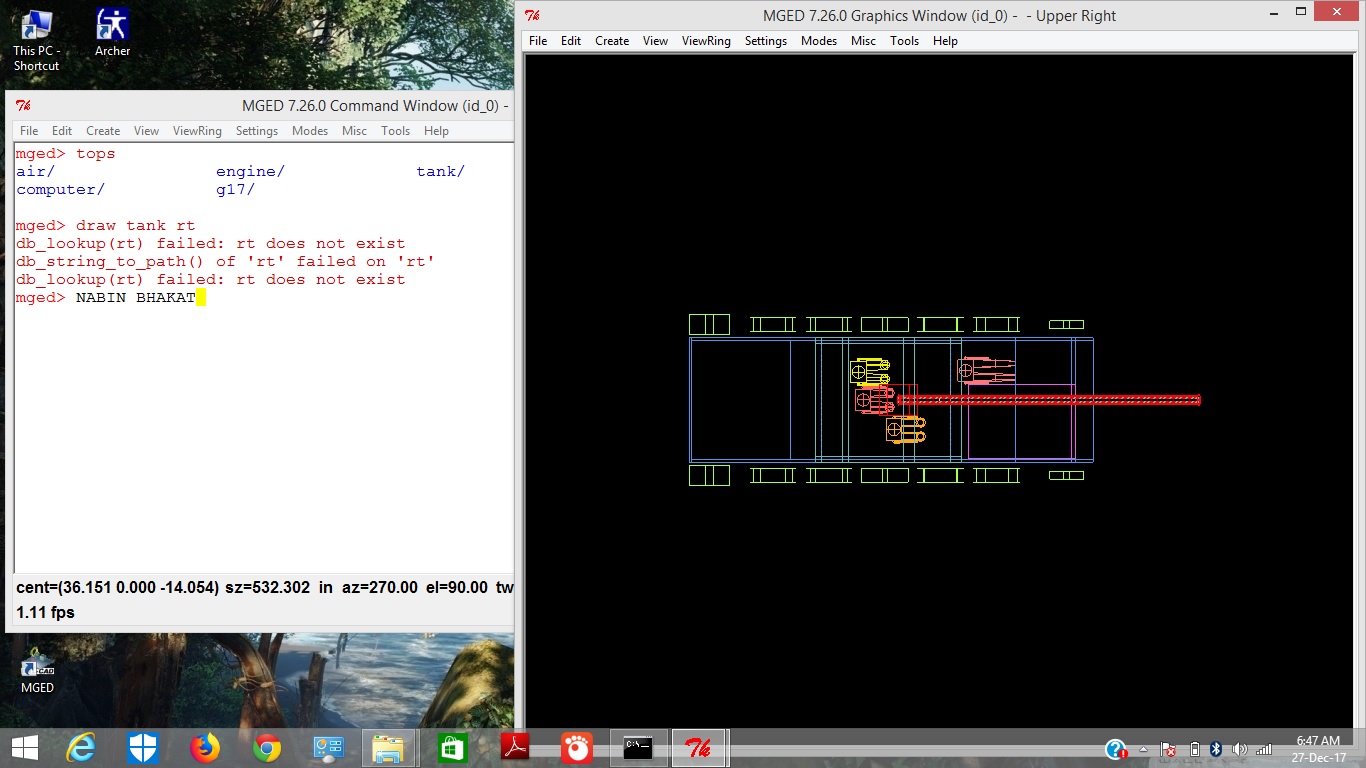1366x768 pixels.
Task: Open ViewRing menu in Command Window
Action: tap(197, 131)
